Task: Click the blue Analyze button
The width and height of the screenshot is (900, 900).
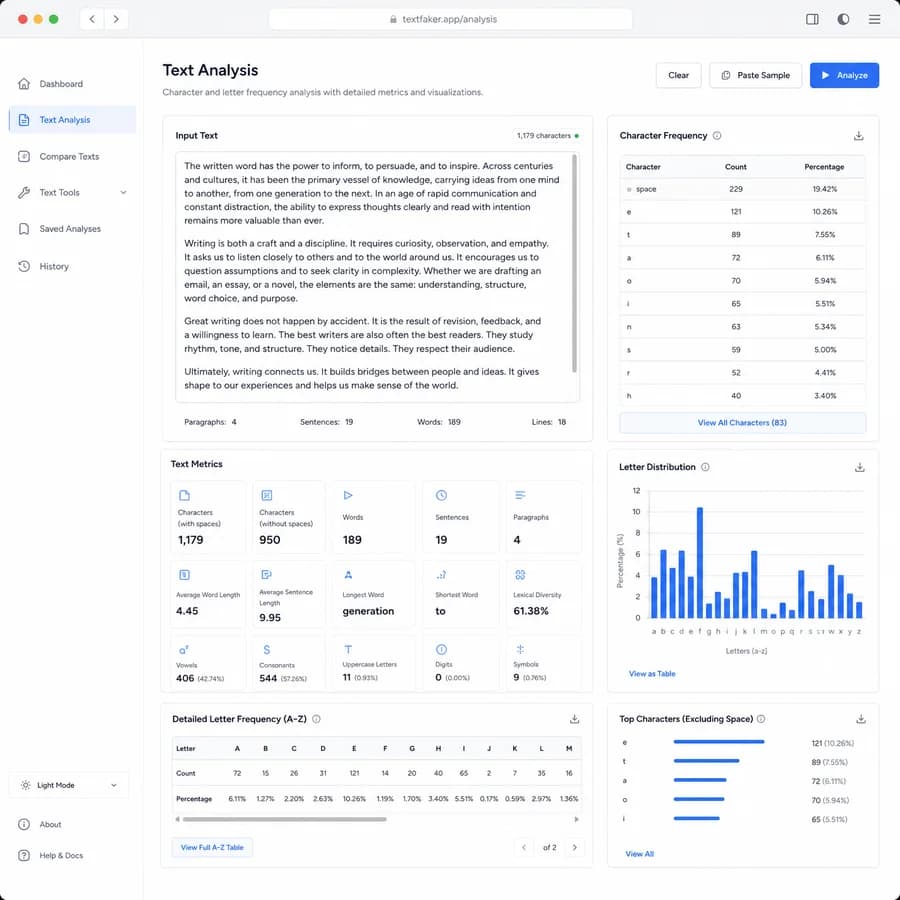Action: [x=844, y=75]
